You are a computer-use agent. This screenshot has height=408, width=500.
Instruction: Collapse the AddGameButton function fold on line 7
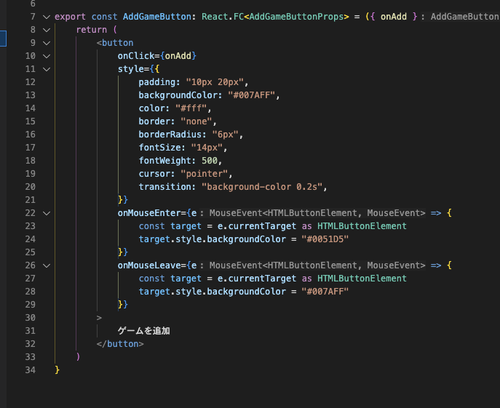[47, 17]
